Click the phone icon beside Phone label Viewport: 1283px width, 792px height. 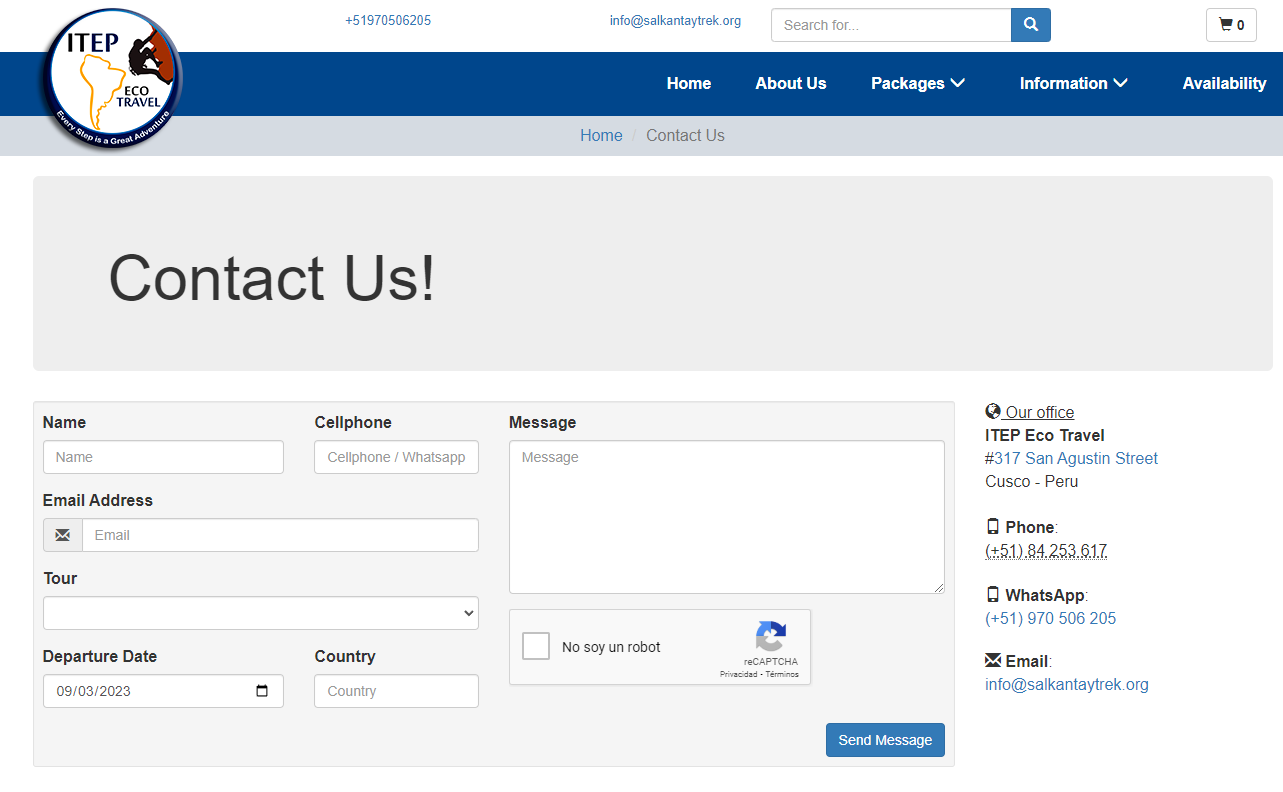pos(993,526)
